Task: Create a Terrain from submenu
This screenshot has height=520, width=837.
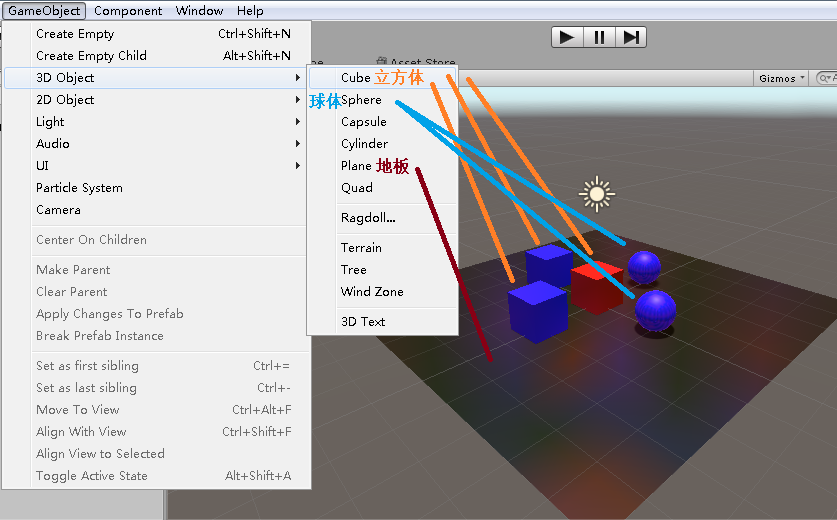Action: click(x=383, y=248)
